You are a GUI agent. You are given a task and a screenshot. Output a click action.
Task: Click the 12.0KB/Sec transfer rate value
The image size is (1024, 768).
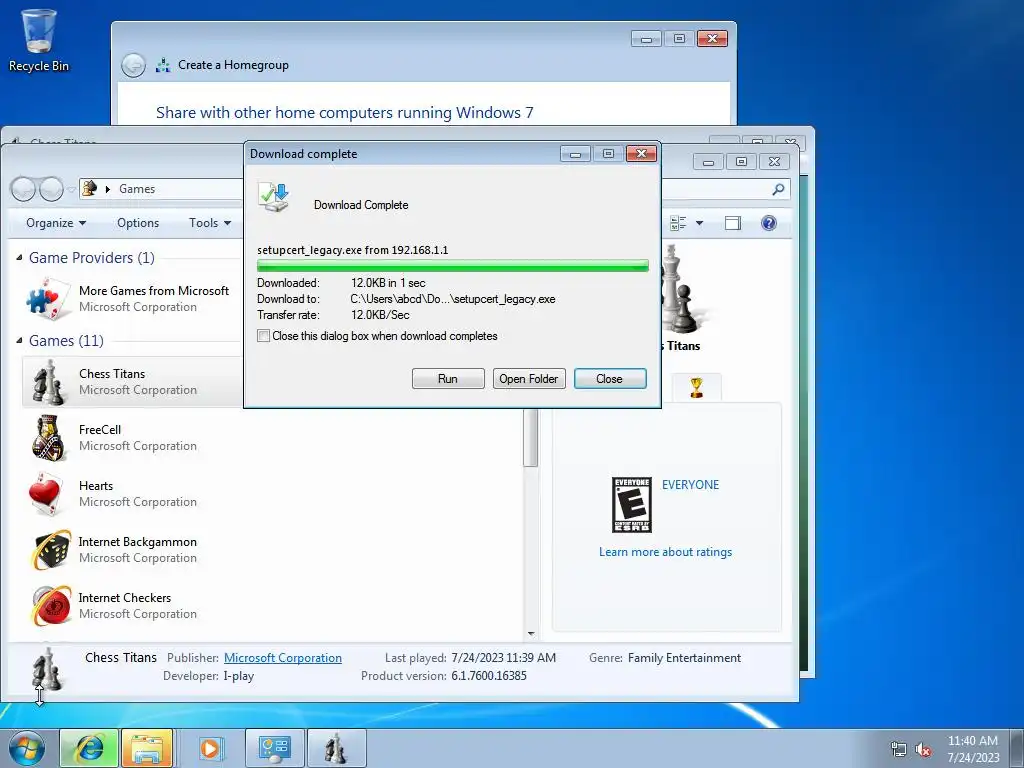tap(380, 315)
